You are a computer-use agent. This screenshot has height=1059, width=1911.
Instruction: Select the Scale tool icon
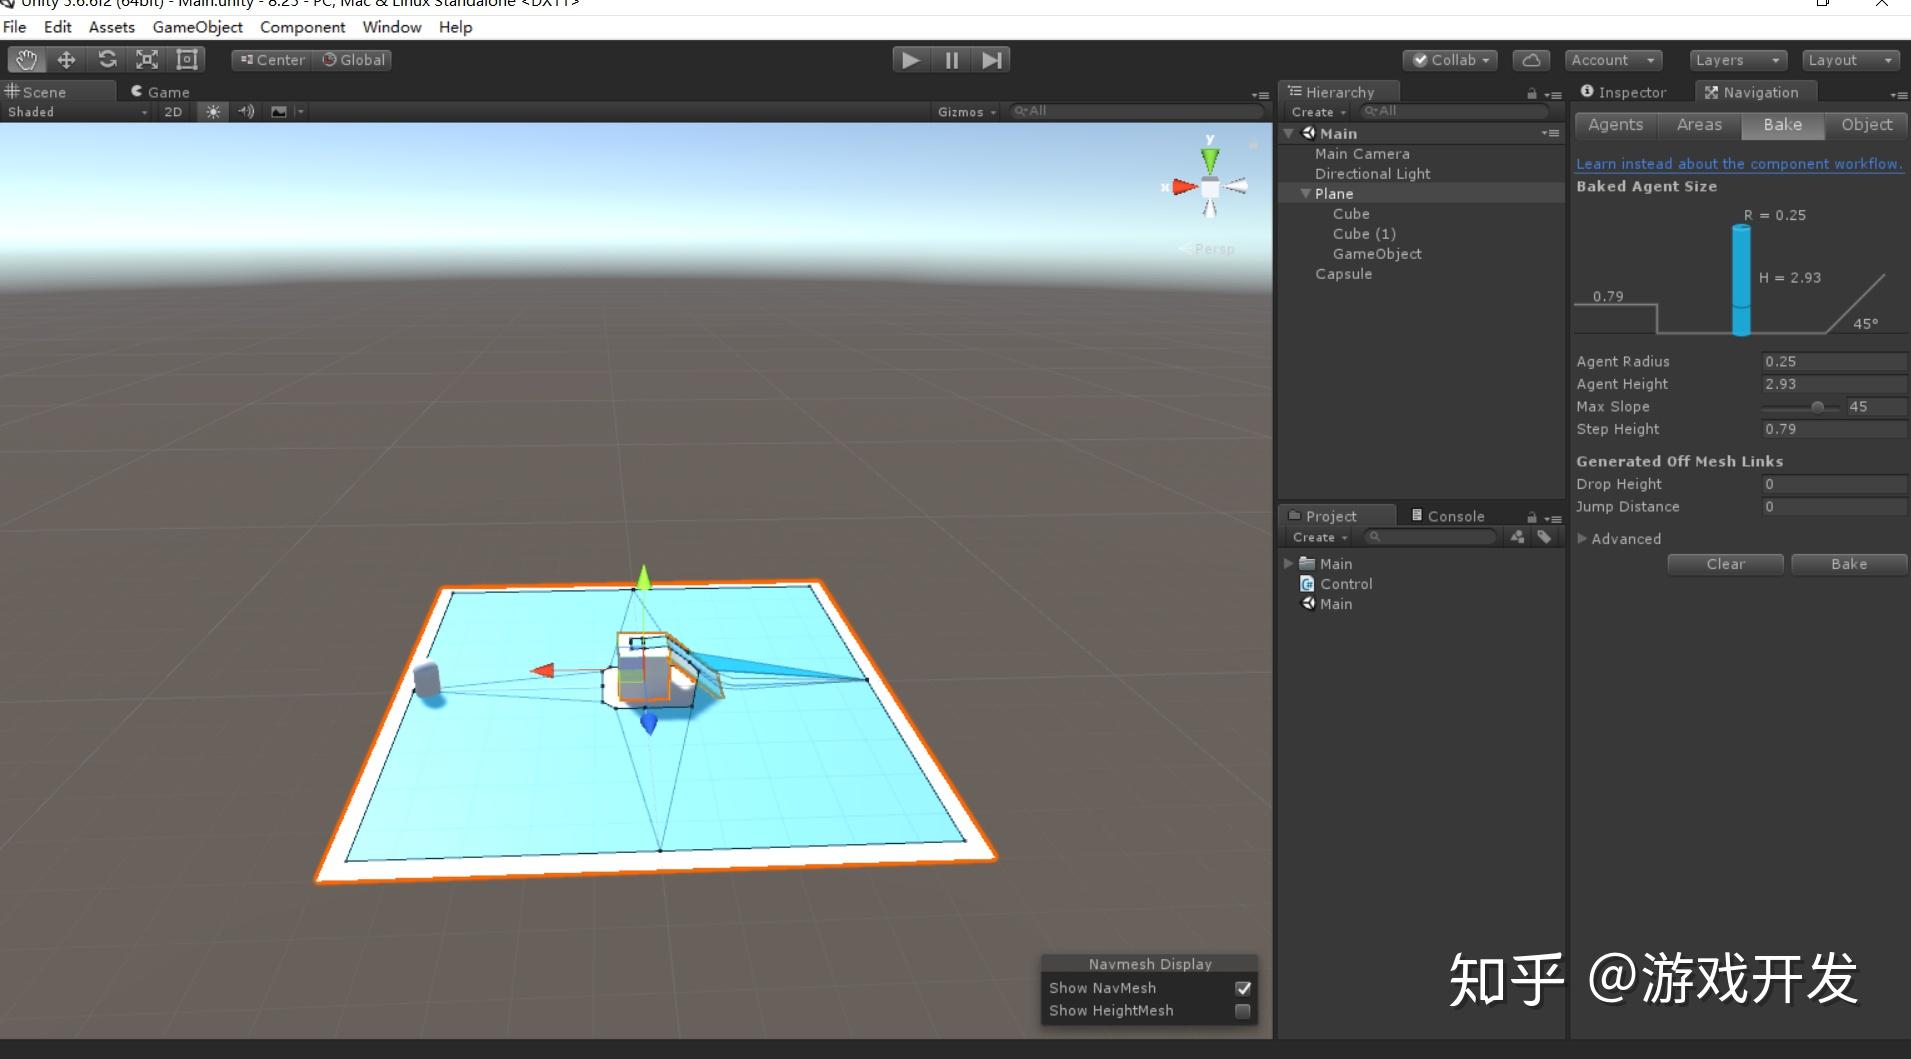(147, 60)
